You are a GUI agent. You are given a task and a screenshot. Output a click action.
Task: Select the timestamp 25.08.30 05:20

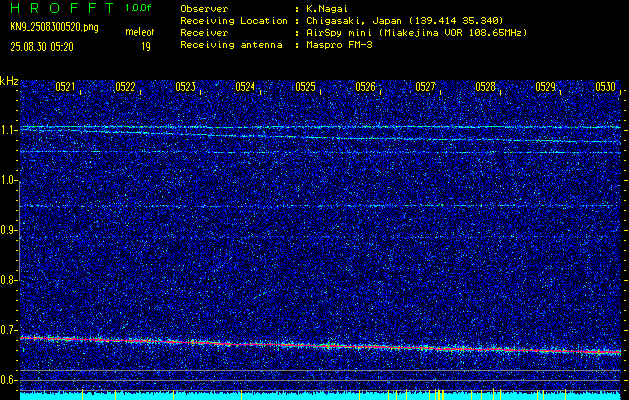coord(42,47)
